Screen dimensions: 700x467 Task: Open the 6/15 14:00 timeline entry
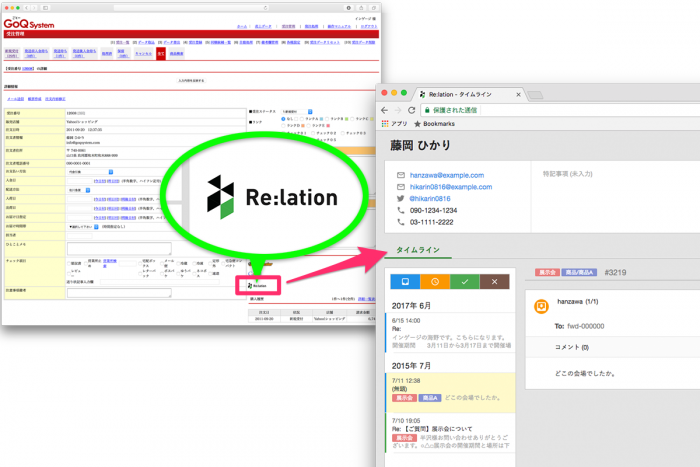point(450,333)
